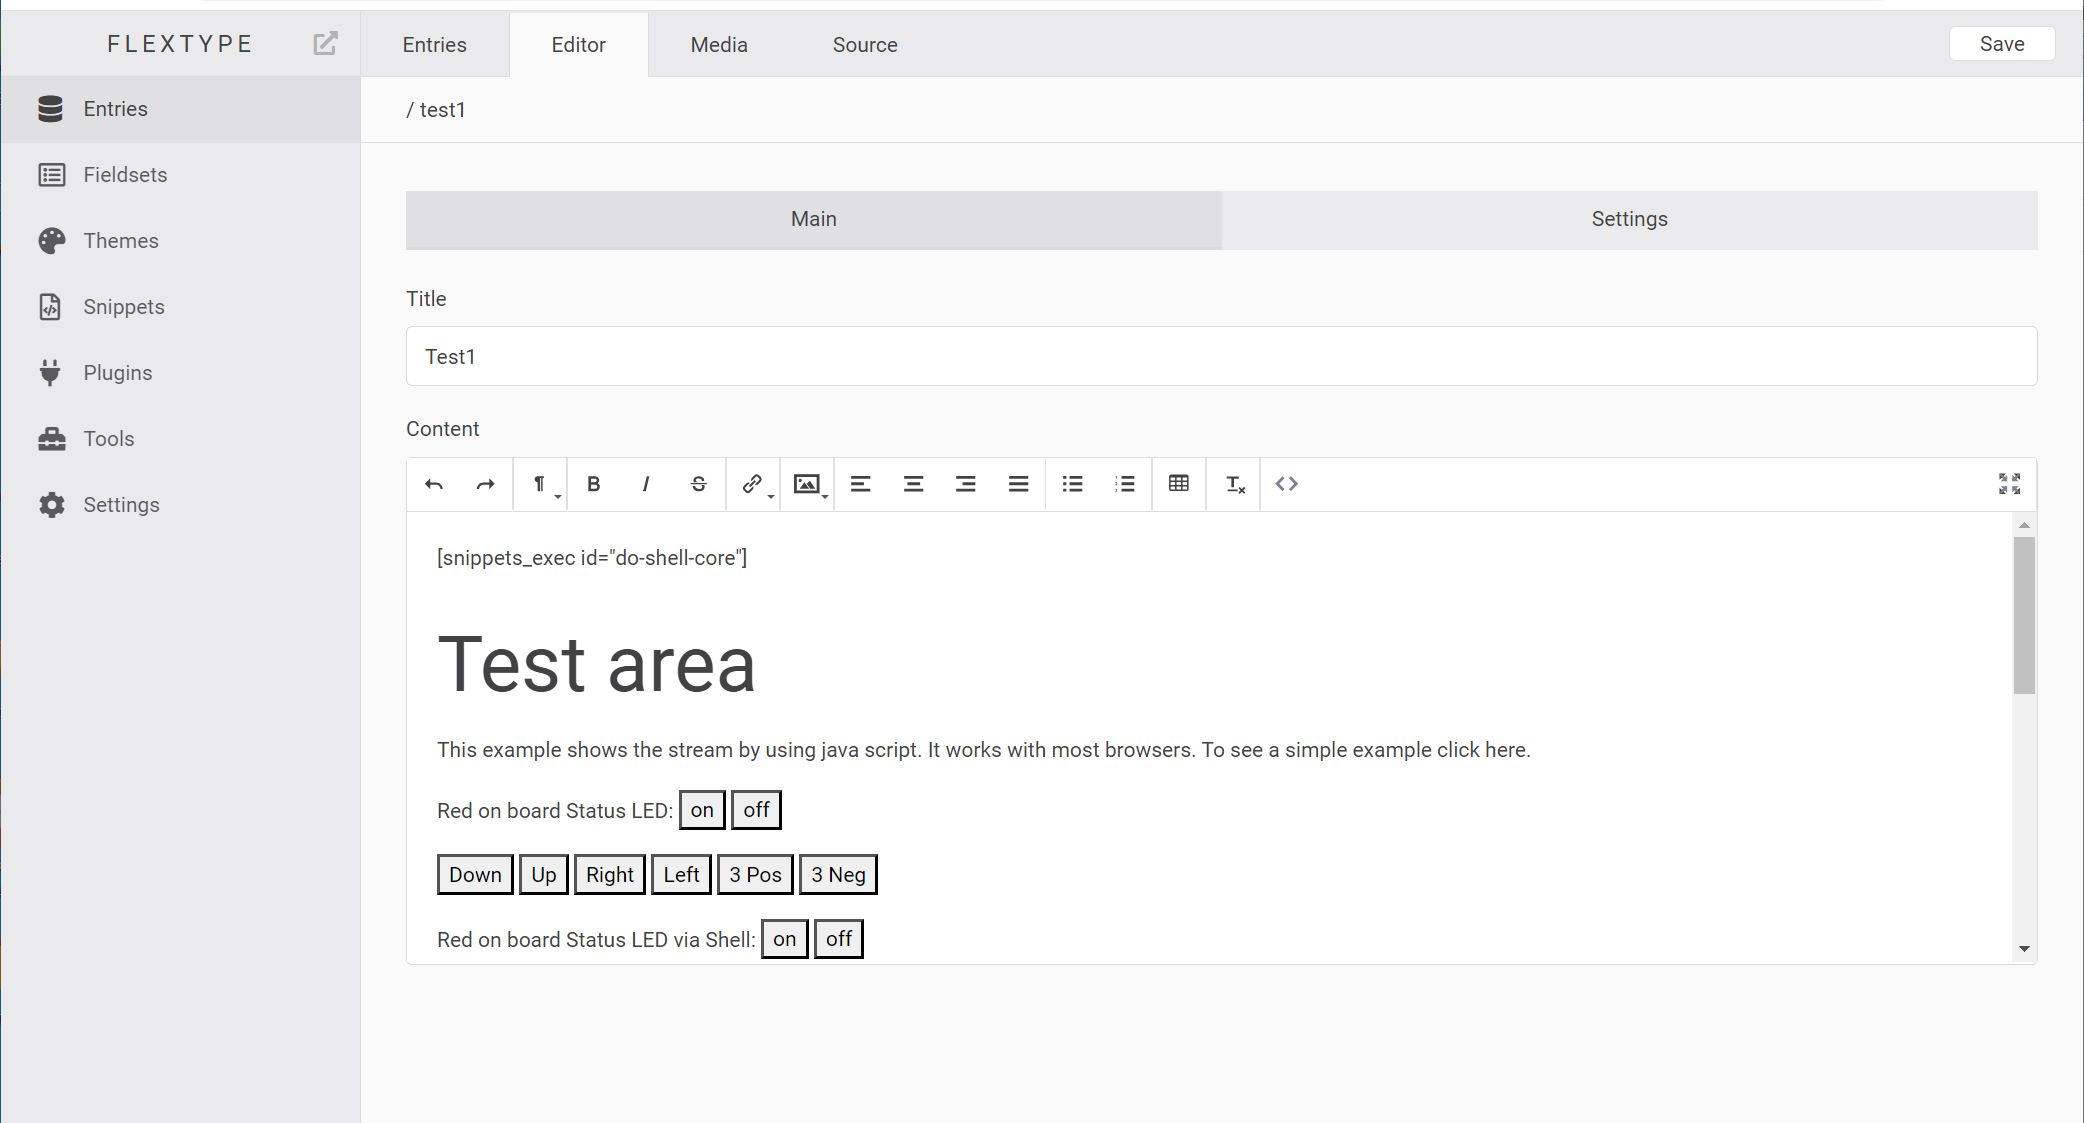Toggle bold formatting
The height and width of the screenshot is (1123, 2084).
593,485
